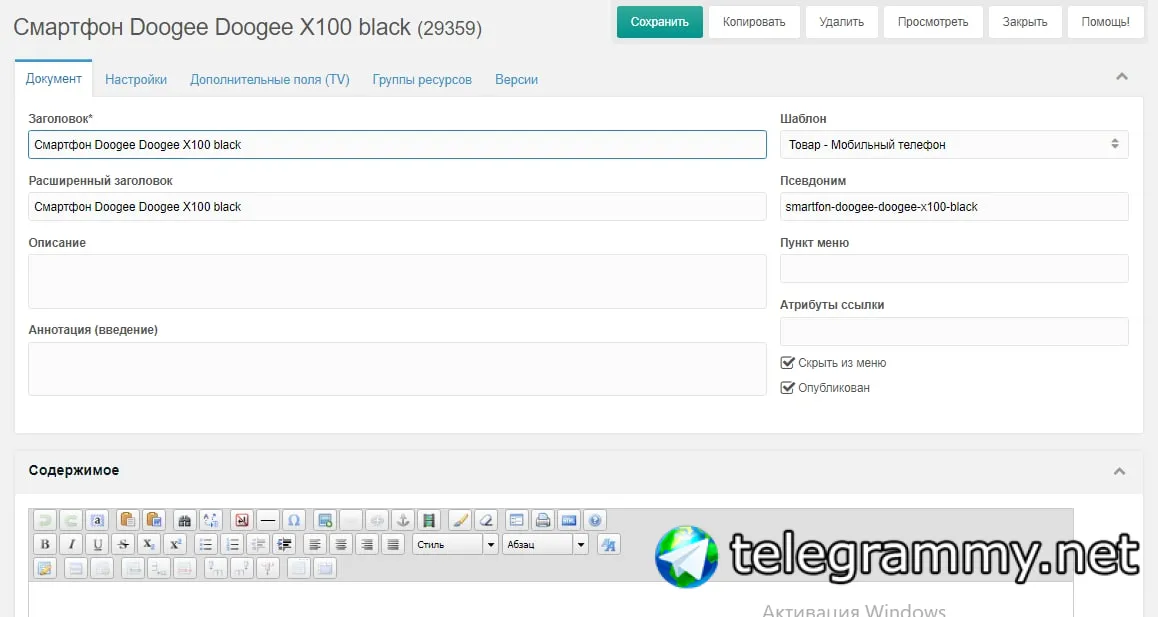Center align the text
This screenshot has width=1158, height=617.
point(340,545)
